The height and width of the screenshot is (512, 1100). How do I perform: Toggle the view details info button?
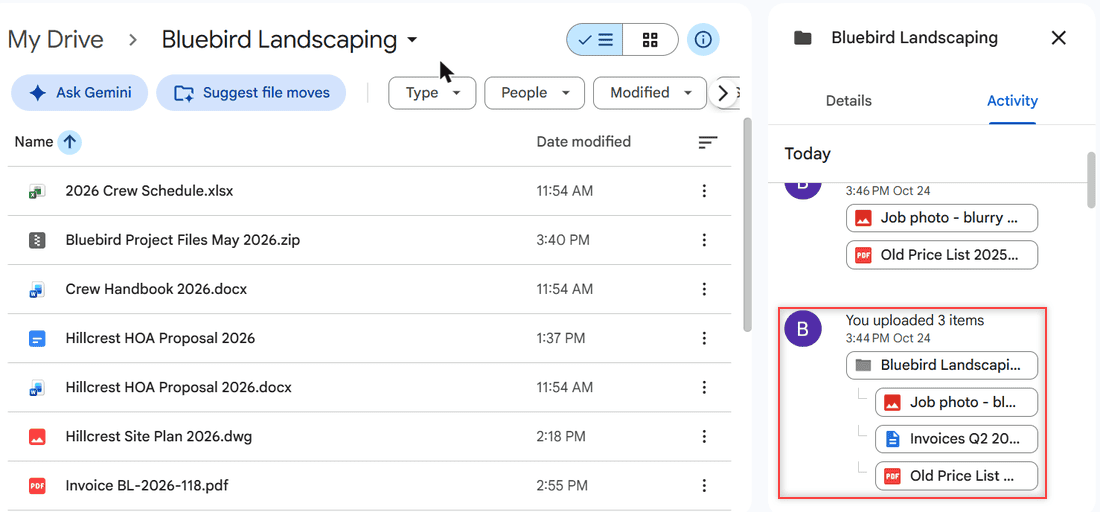pos(703,40)
